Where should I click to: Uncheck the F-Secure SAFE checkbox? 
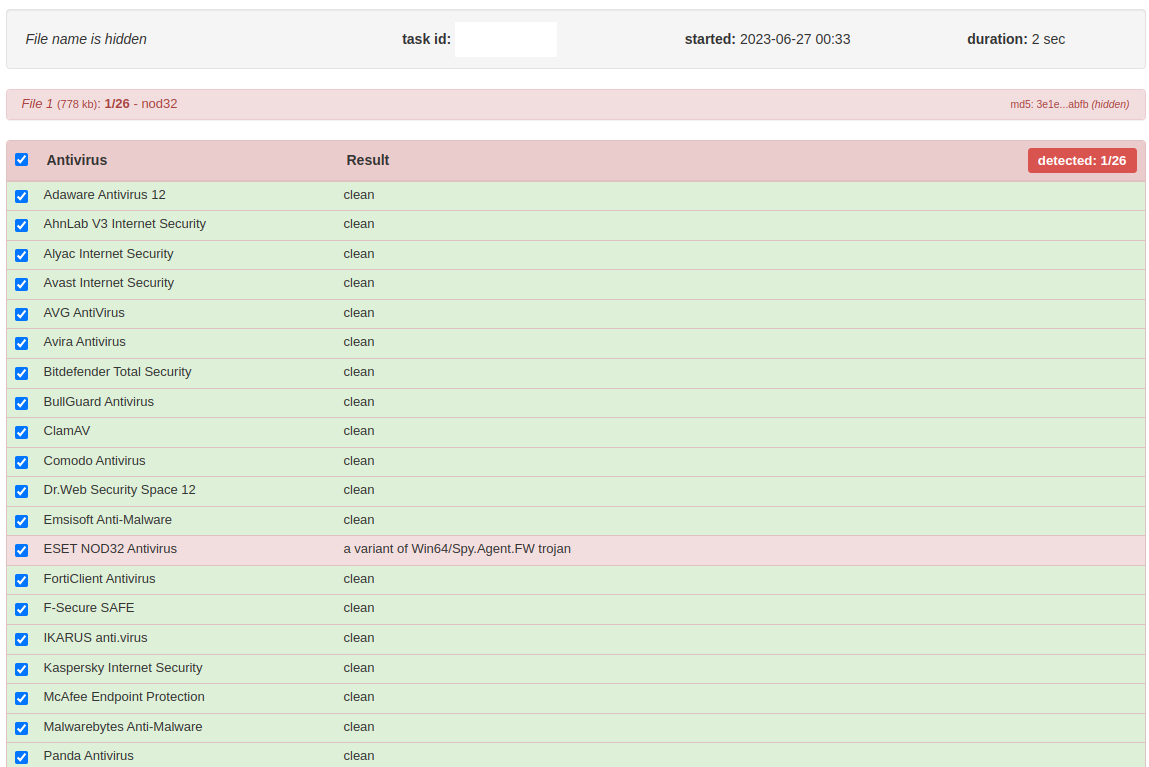[22, 609]
